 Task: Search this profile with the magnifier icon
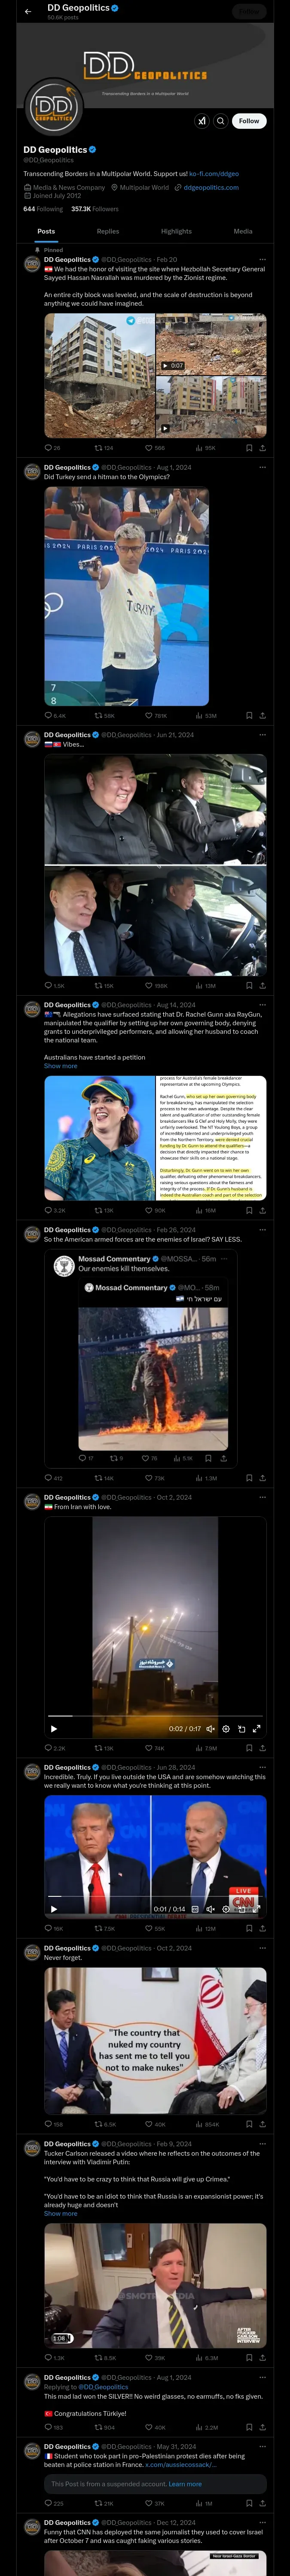tap(221, 121)
